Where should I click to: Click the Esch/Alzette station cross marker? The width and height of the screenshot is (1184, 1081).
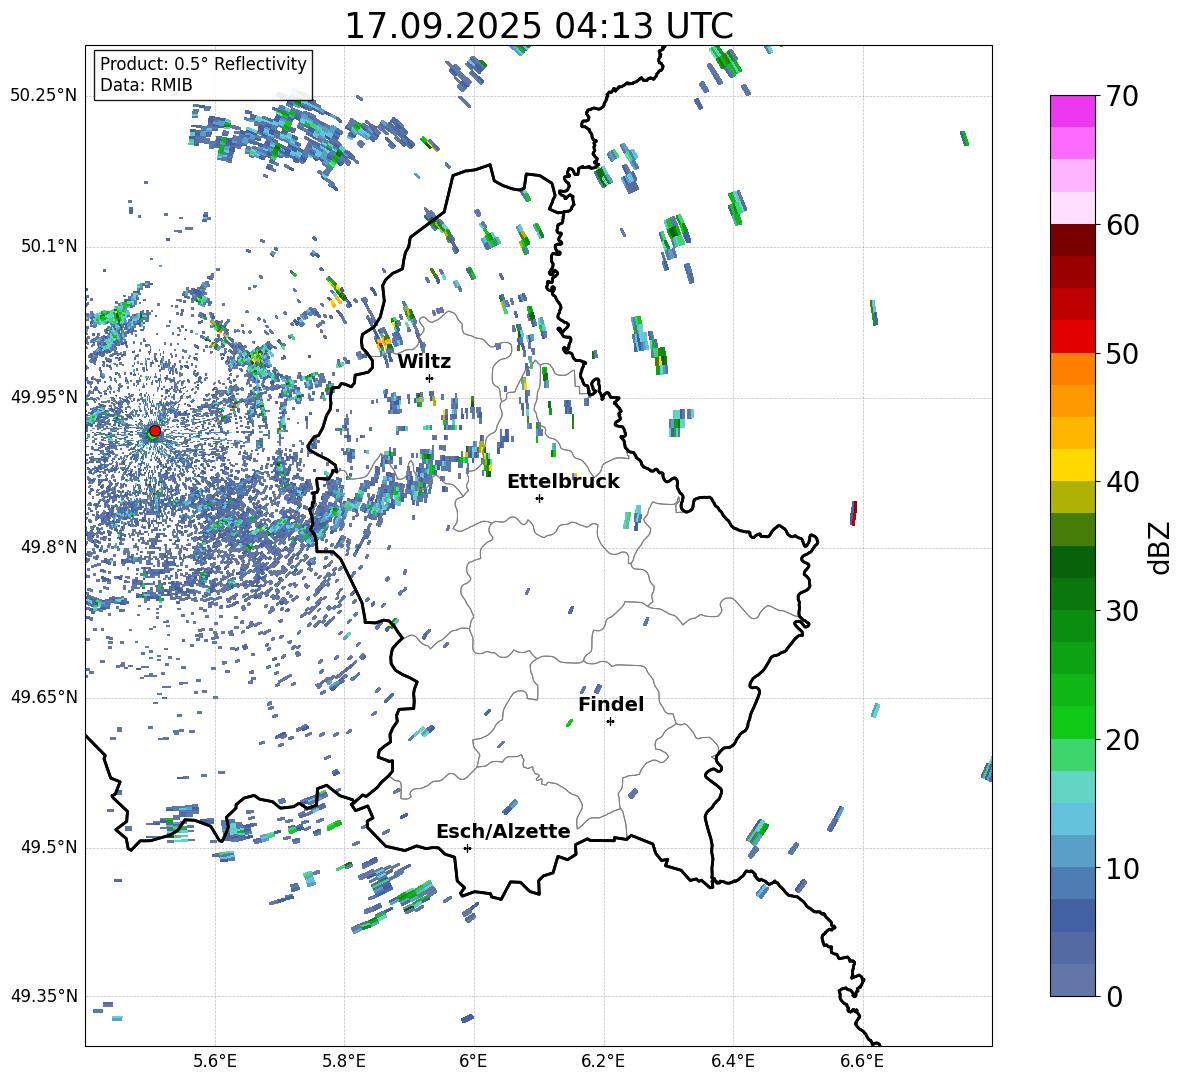[467, 848]
